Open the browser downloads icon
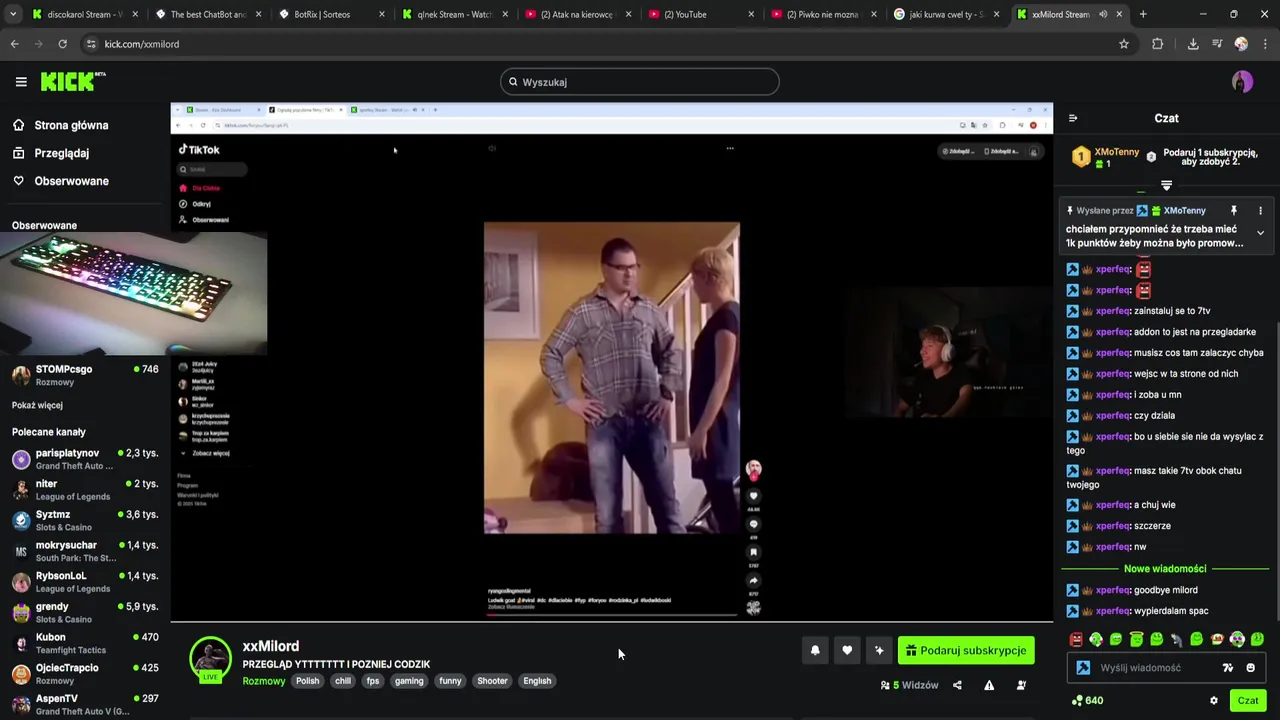Viewport: 1280px width, 720px height. [1193, 44]
